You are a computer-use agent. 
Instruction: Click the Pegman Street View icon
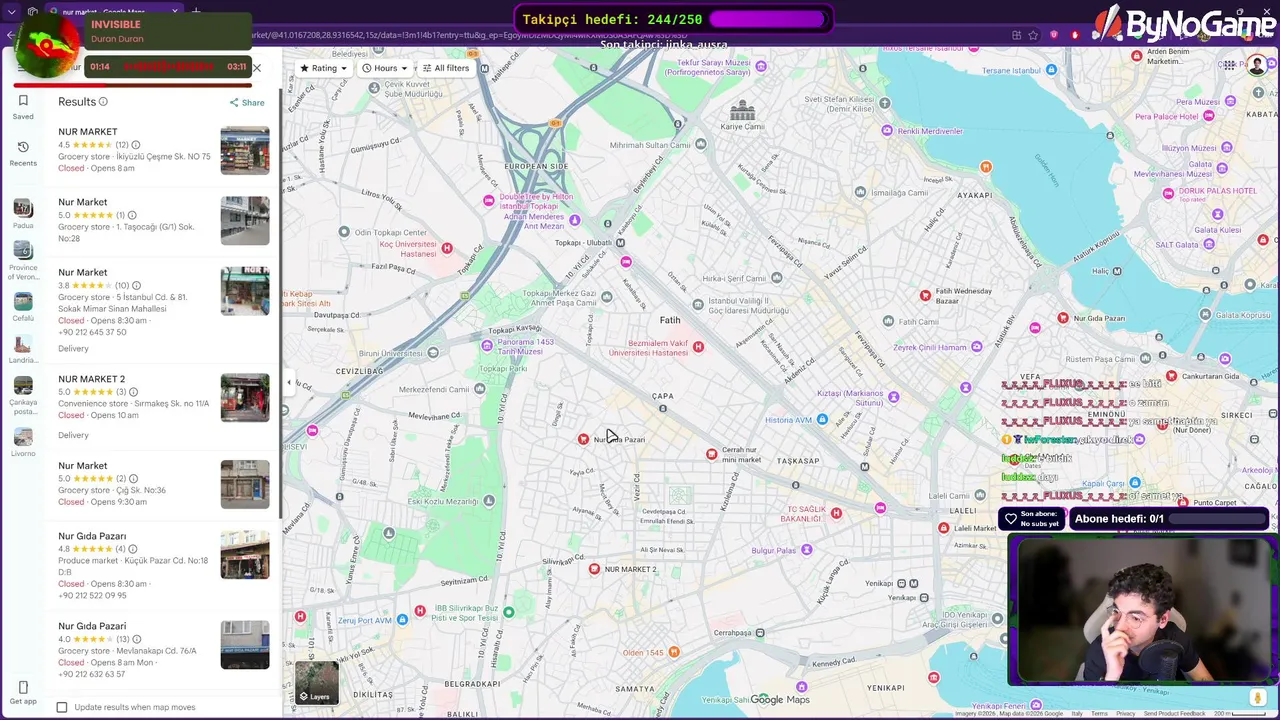(1258, 698)
